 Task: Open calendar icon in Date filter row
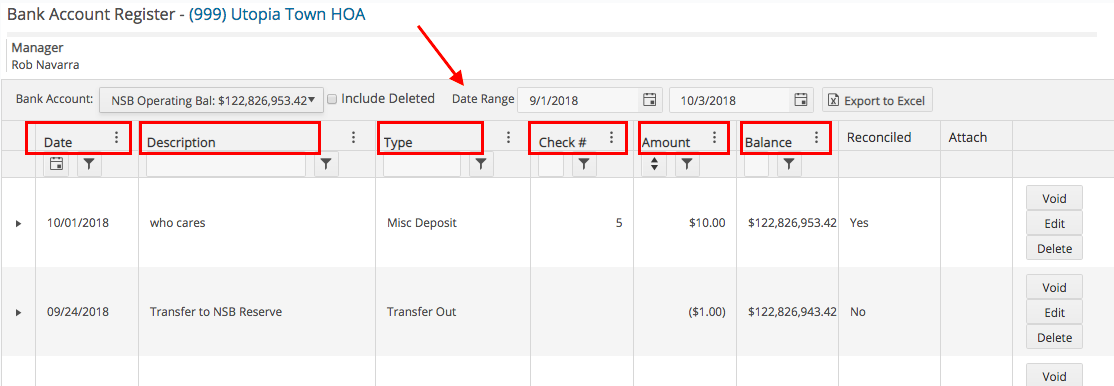(56, 164)
